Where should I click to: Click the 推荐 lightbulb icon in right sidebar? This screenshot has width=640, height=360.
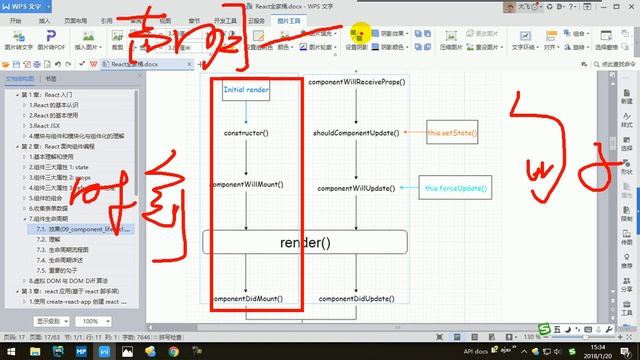[x=627, y=261]
